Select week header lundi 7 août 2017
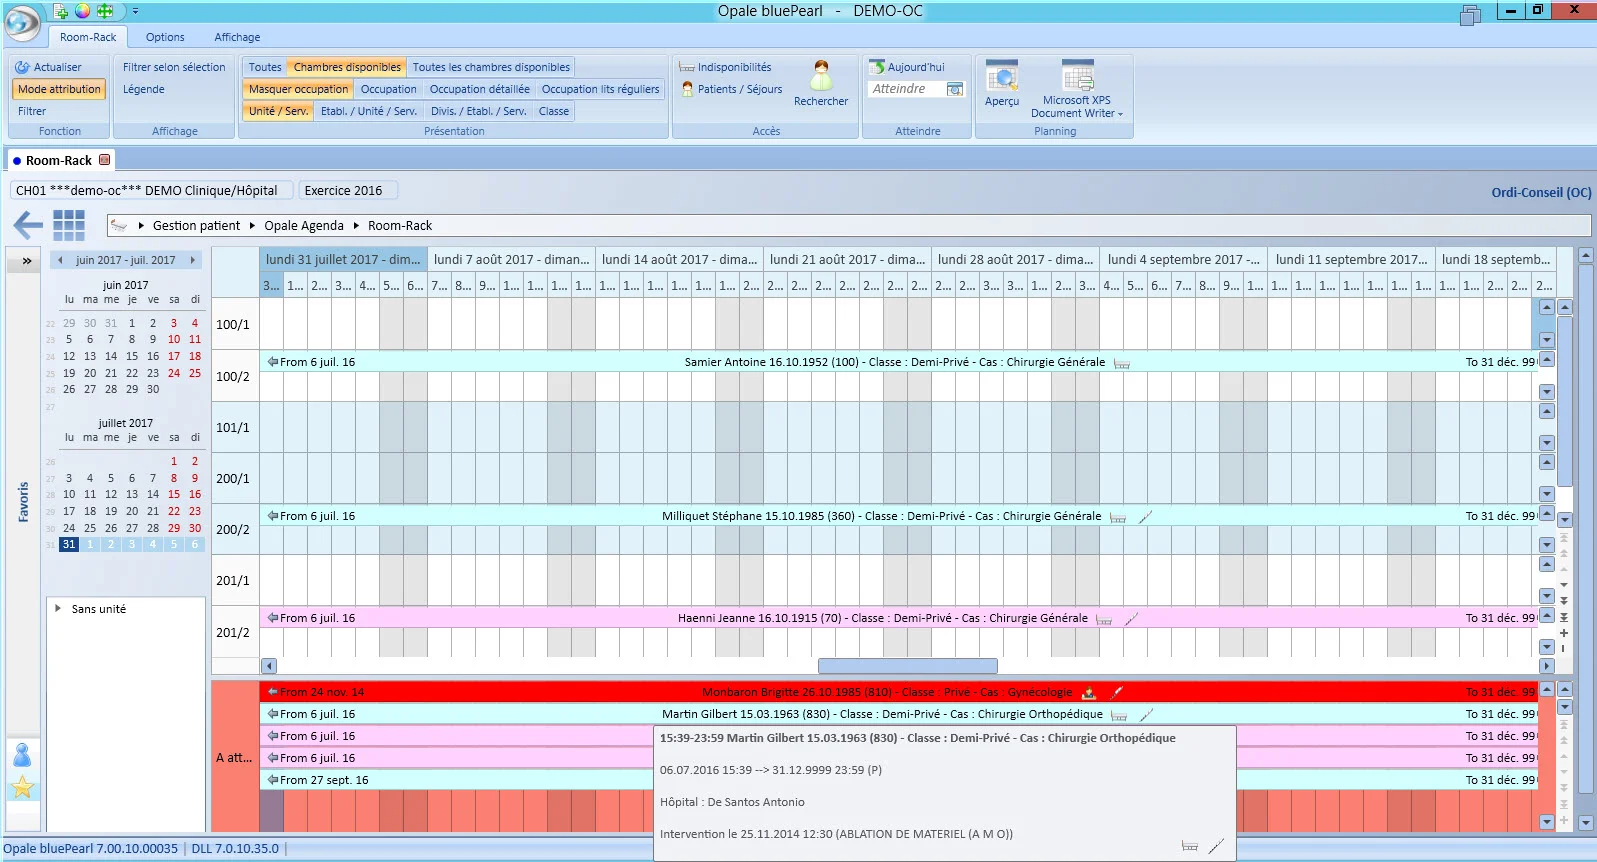Viewport: 1597px width, 862px height. coord(512,259)
